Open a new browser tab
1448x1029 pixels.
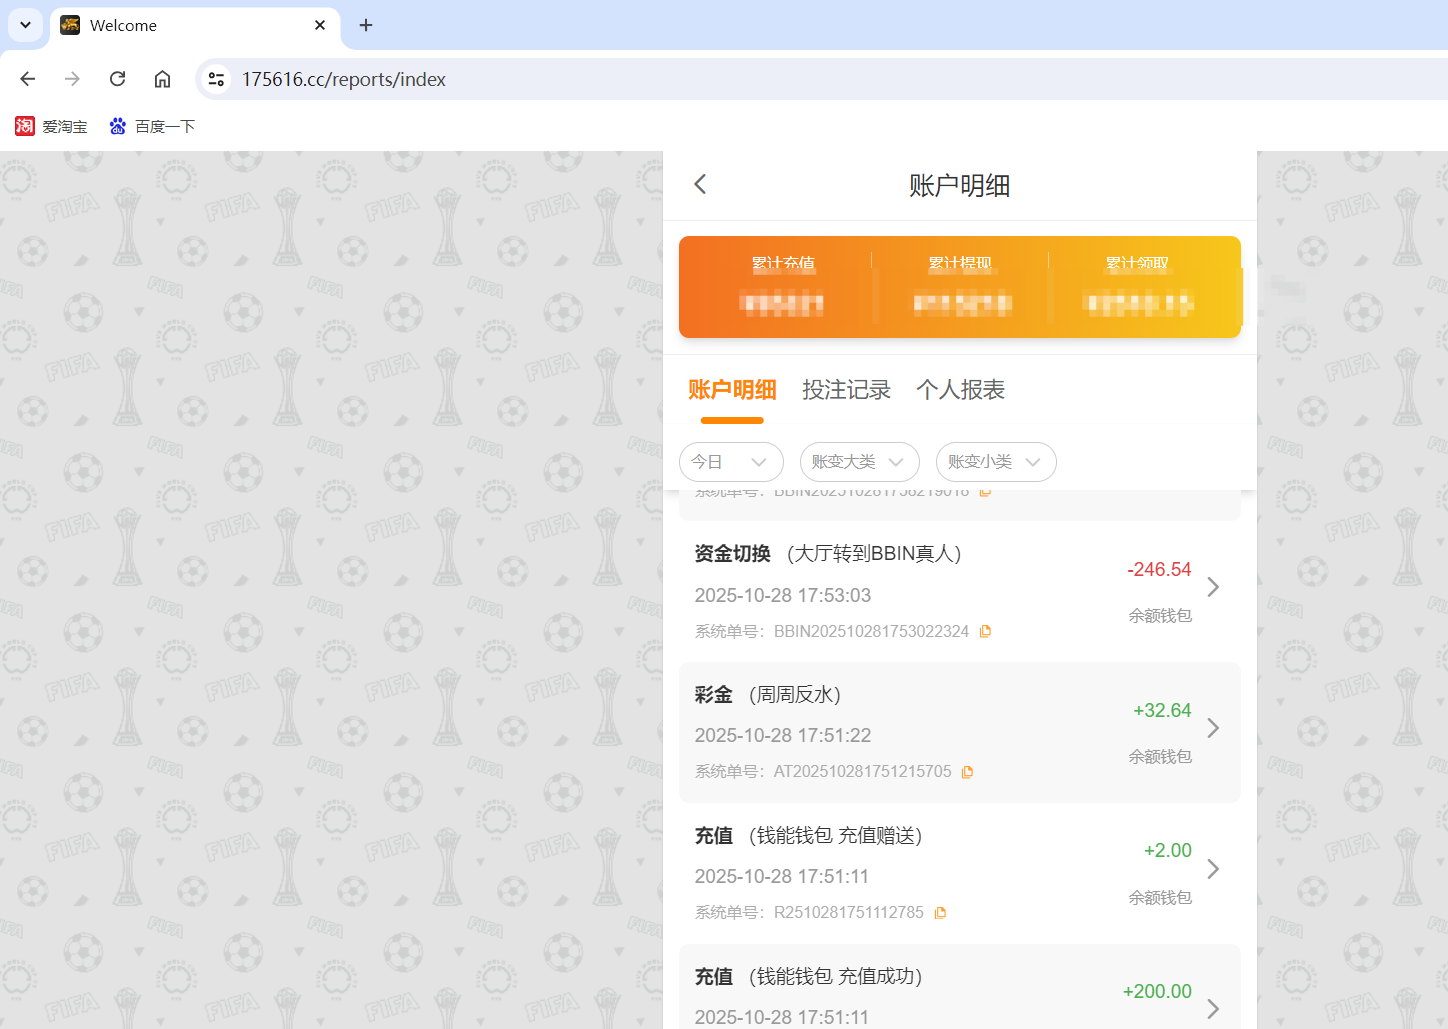tap(365, 25)
